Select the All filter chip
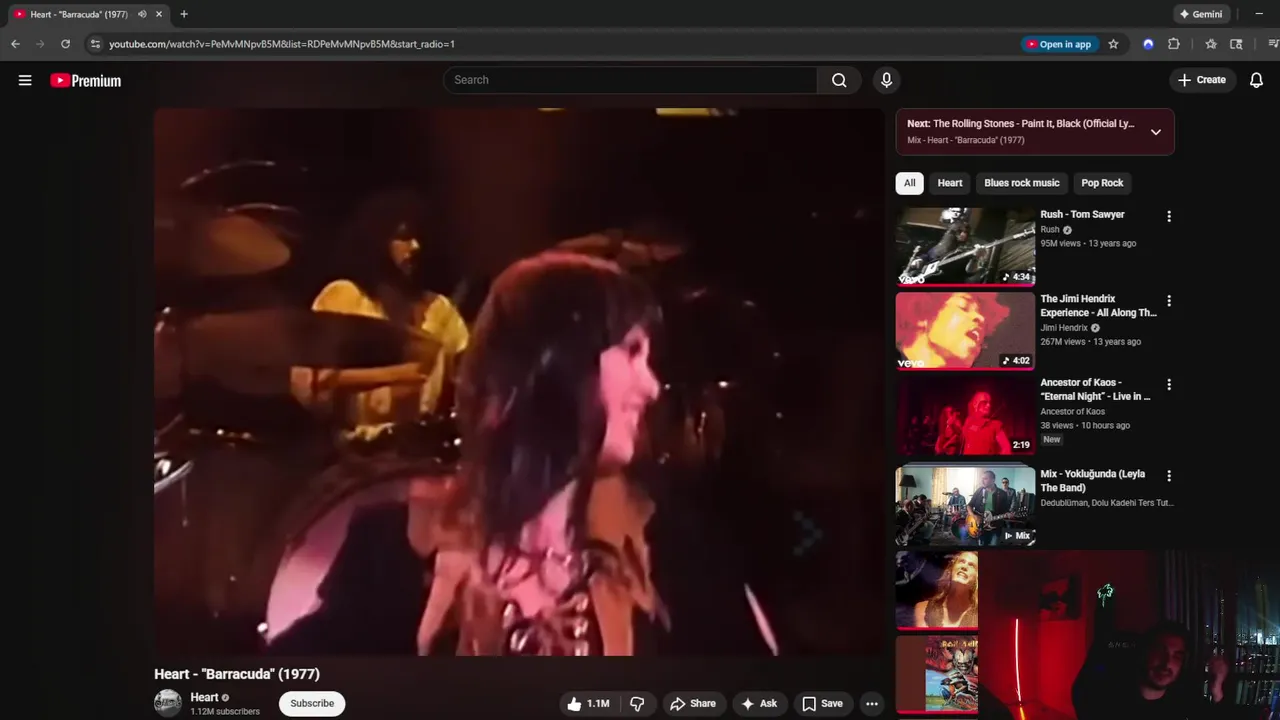Viewport: 1280px width, 720px height. pyautogui.click(x=909, y=183)
